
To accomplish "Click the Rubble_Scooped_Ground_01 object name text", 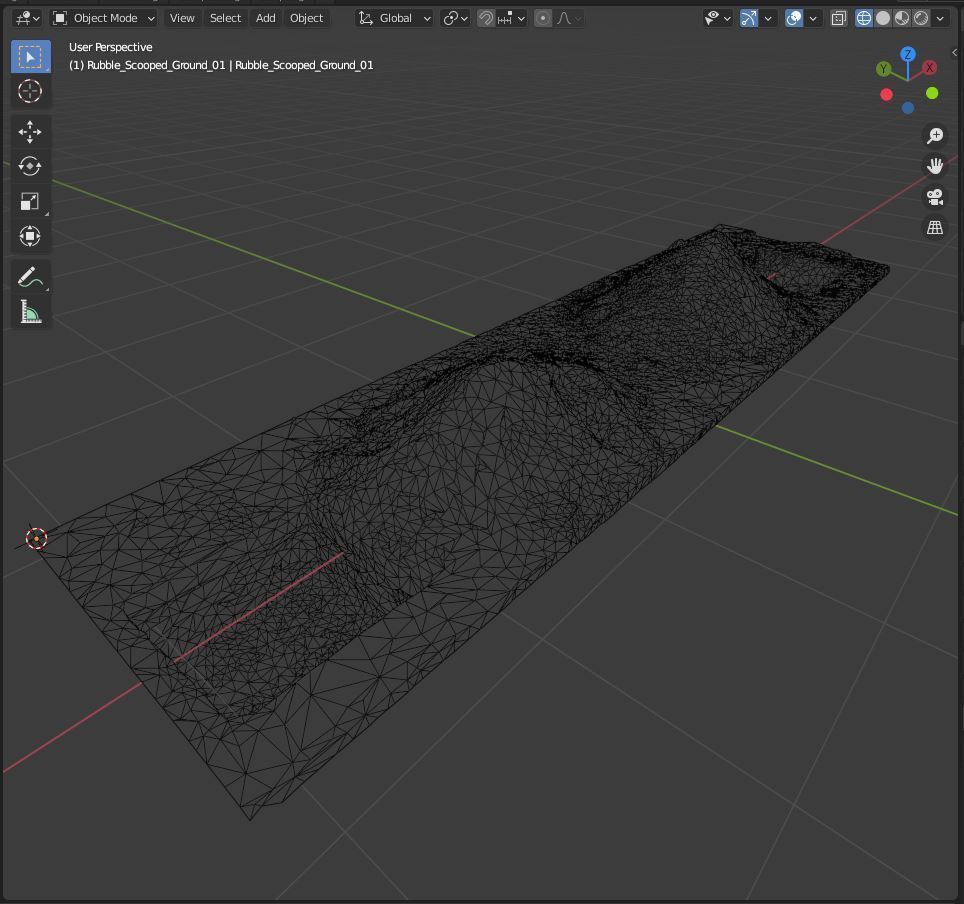I will coord(221,65).
